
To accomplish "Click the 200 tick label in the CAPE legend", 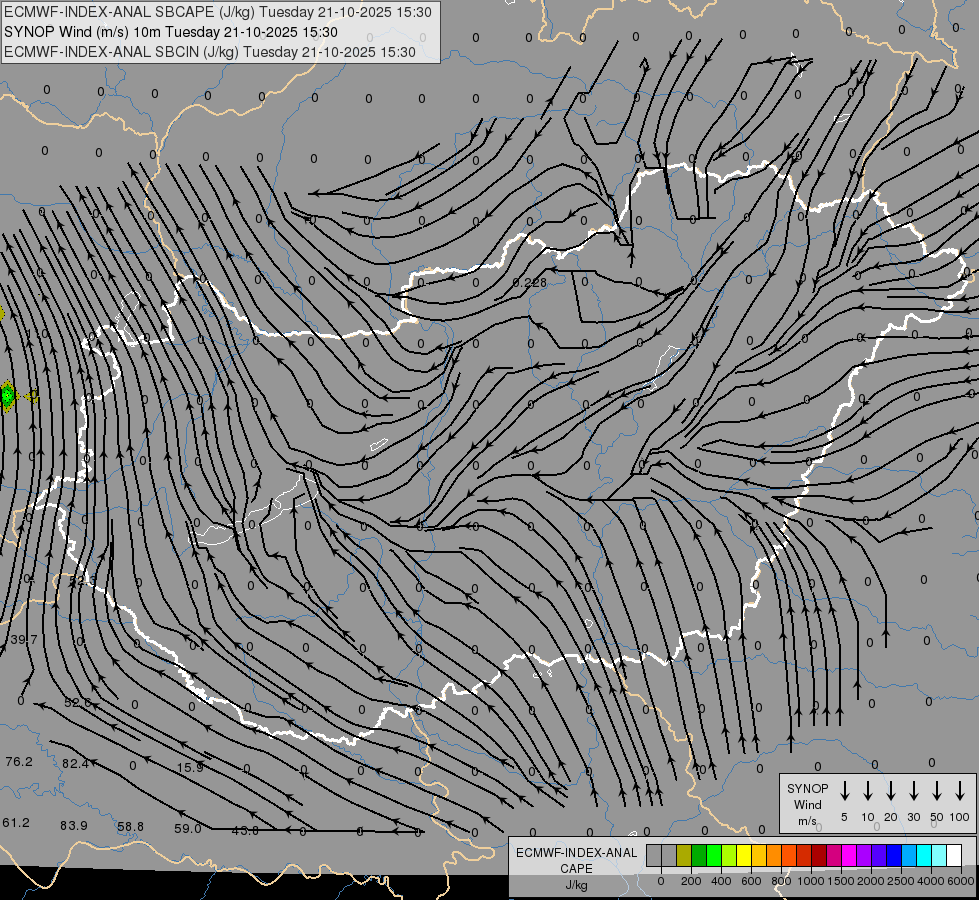I will (x=691, y=881).
